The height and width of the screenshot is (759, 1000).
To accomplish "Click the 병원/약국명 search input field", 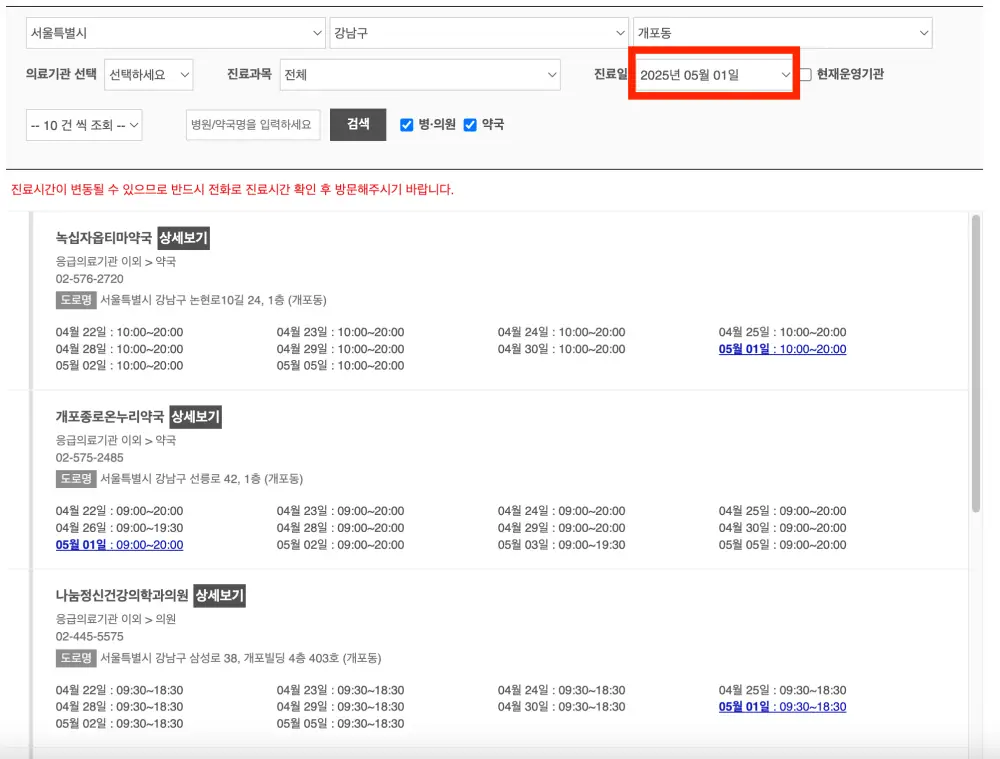I will (x=252, y=124).
